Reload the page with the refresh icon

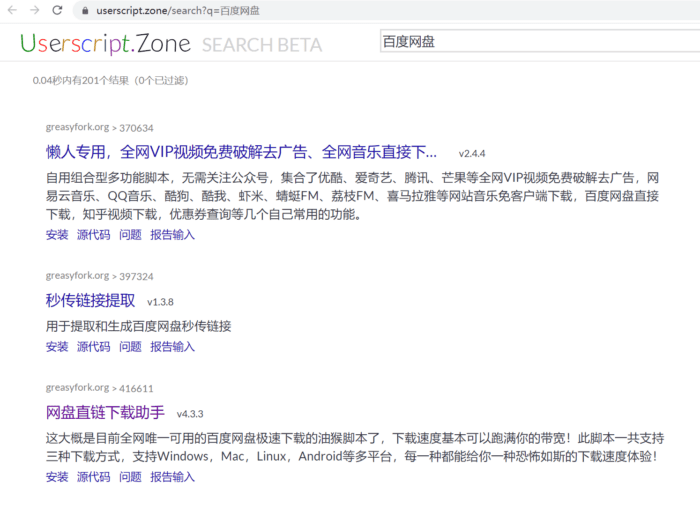pos(57,10)
